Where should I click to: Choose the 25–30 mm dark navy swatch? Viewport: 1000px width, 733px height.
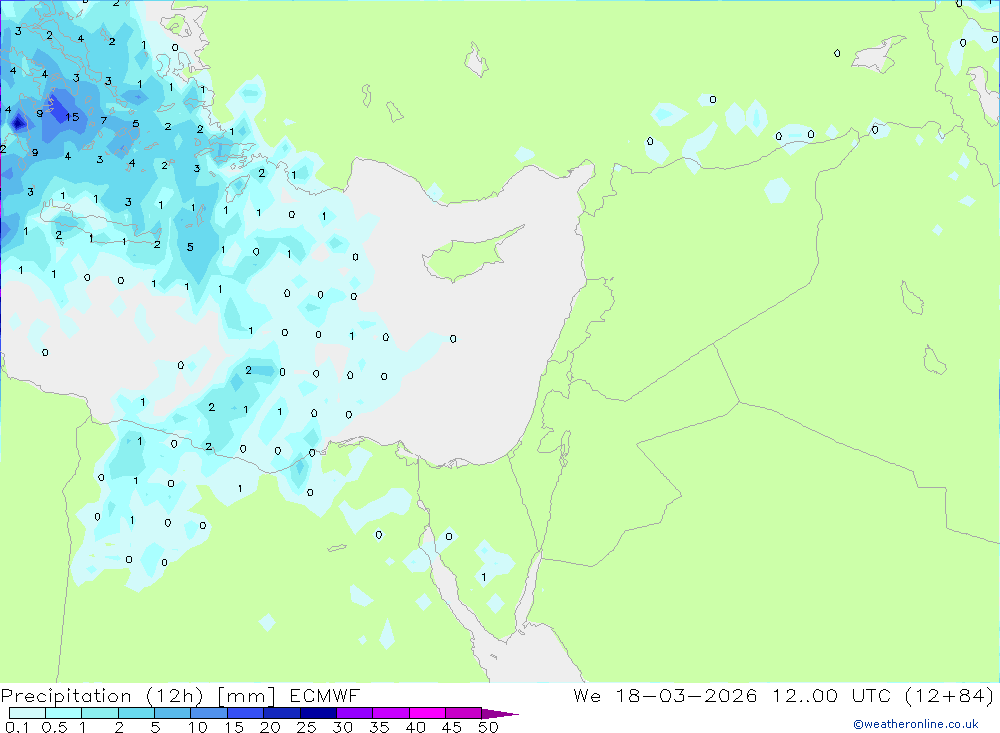click(x=318, y=713)
